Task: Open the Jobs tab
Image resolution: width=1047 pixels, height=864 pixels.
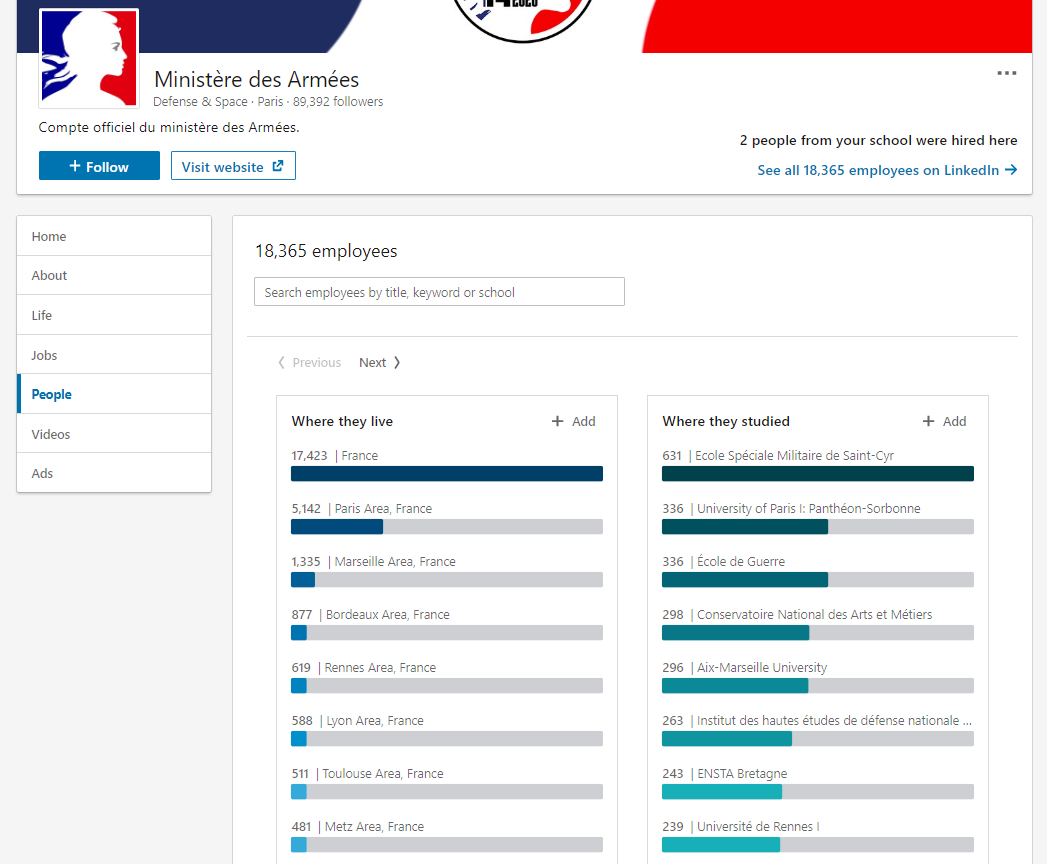Action: point(114,355)
